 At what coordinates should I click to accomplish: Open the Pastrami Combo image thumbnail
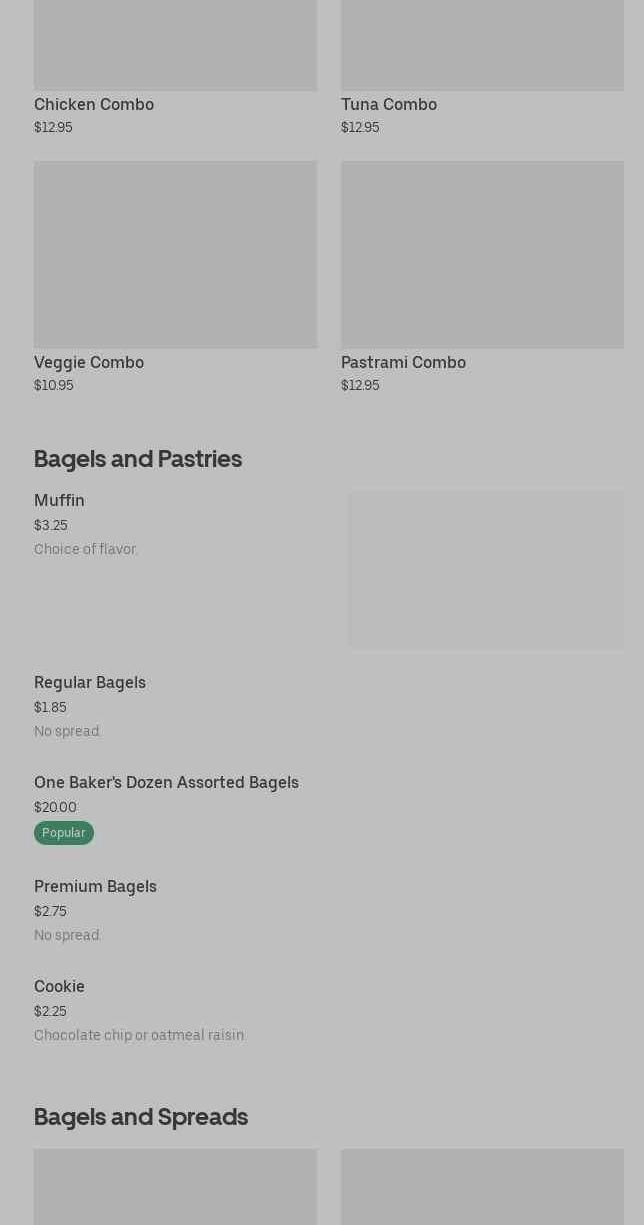coord(482,254)
